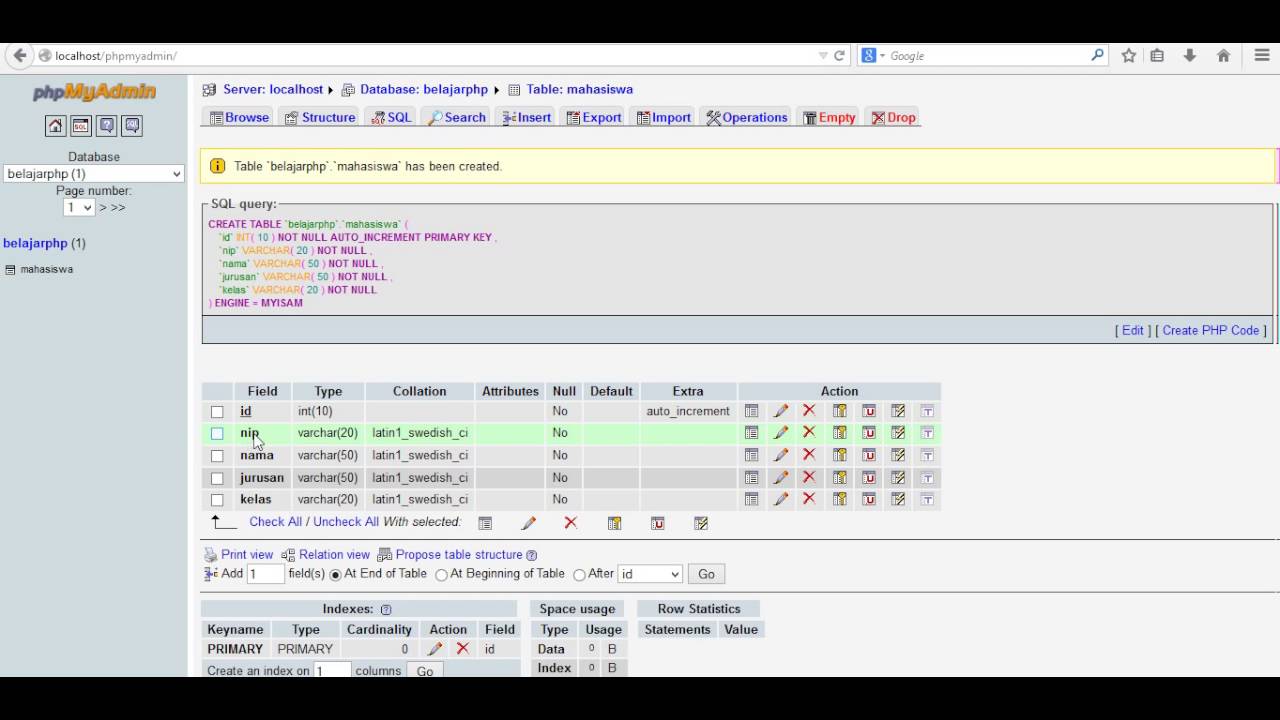1280x720 pixels.
Task: Click With selected primary key icon
Action: click(615, 523)
